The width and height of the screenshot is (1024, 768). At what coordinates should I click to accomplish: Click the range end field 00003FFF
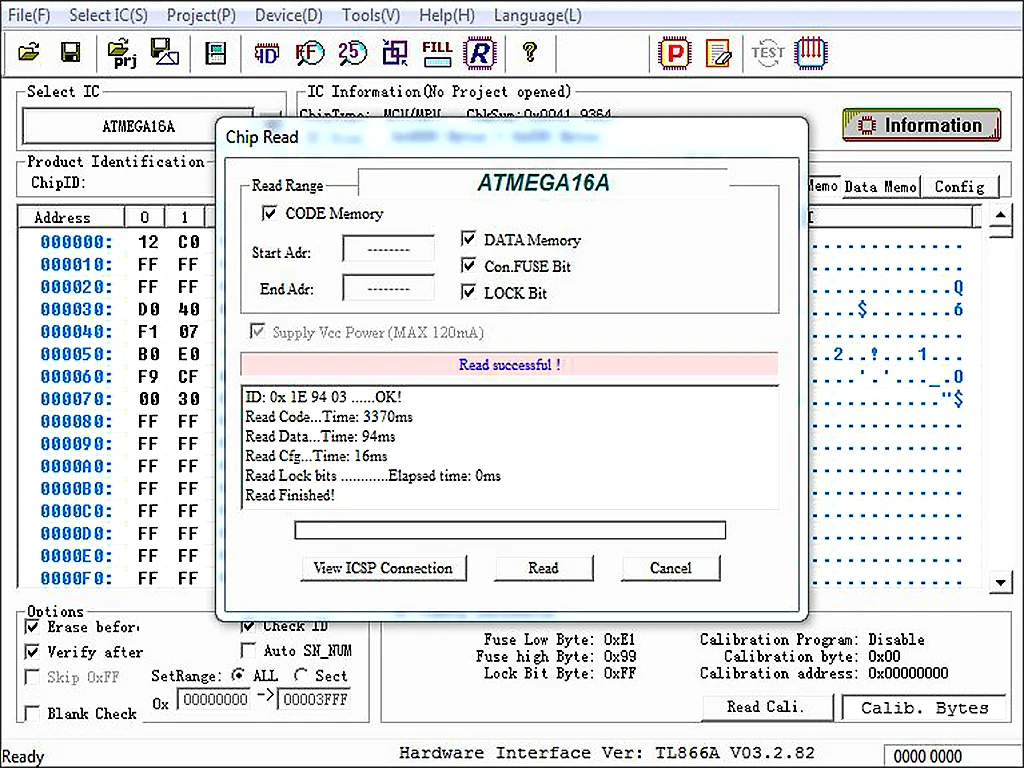click(x=315, y=700)
